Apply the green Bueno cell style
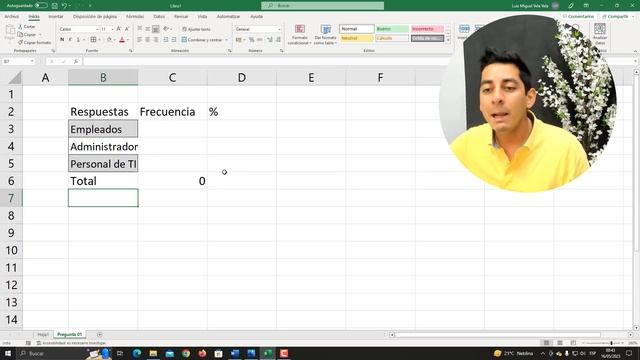640x360 pixels. (392, 29)
